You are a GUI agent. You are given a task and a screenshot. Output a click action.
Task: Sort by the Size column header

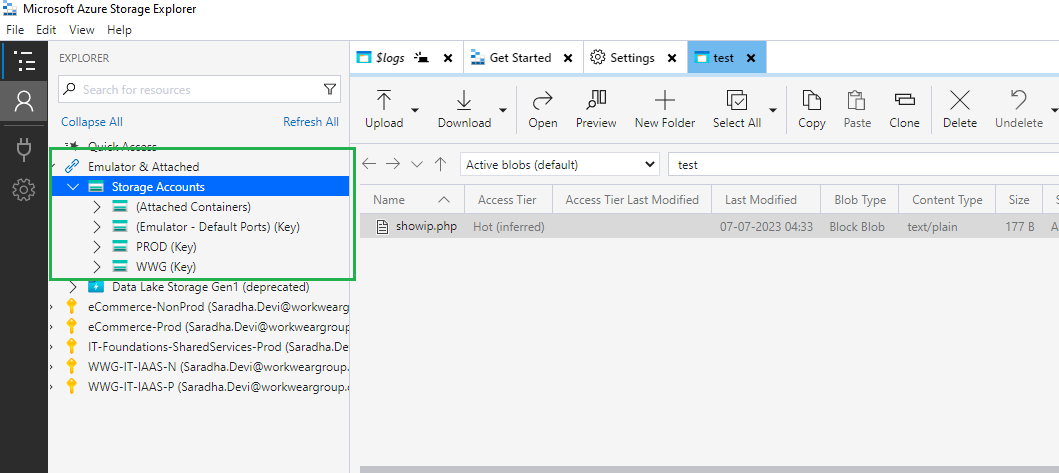(x=1018, y=199)
